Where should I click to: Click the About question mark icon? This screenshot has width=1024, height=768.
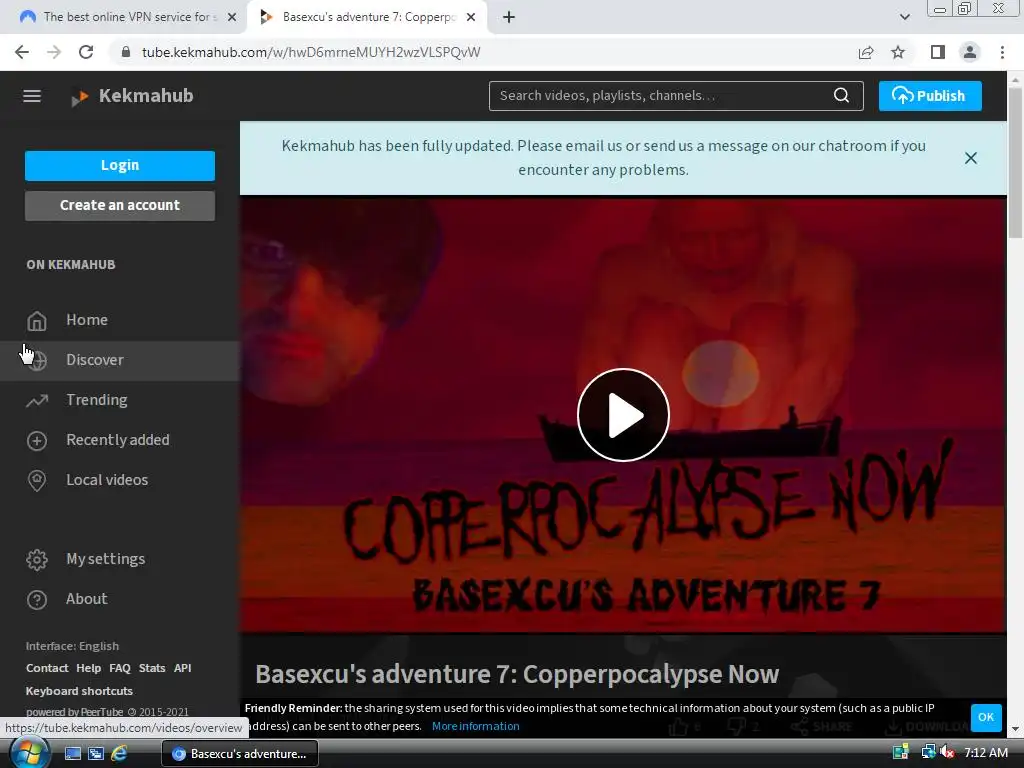pyautogui.click(x=37, y=600)
